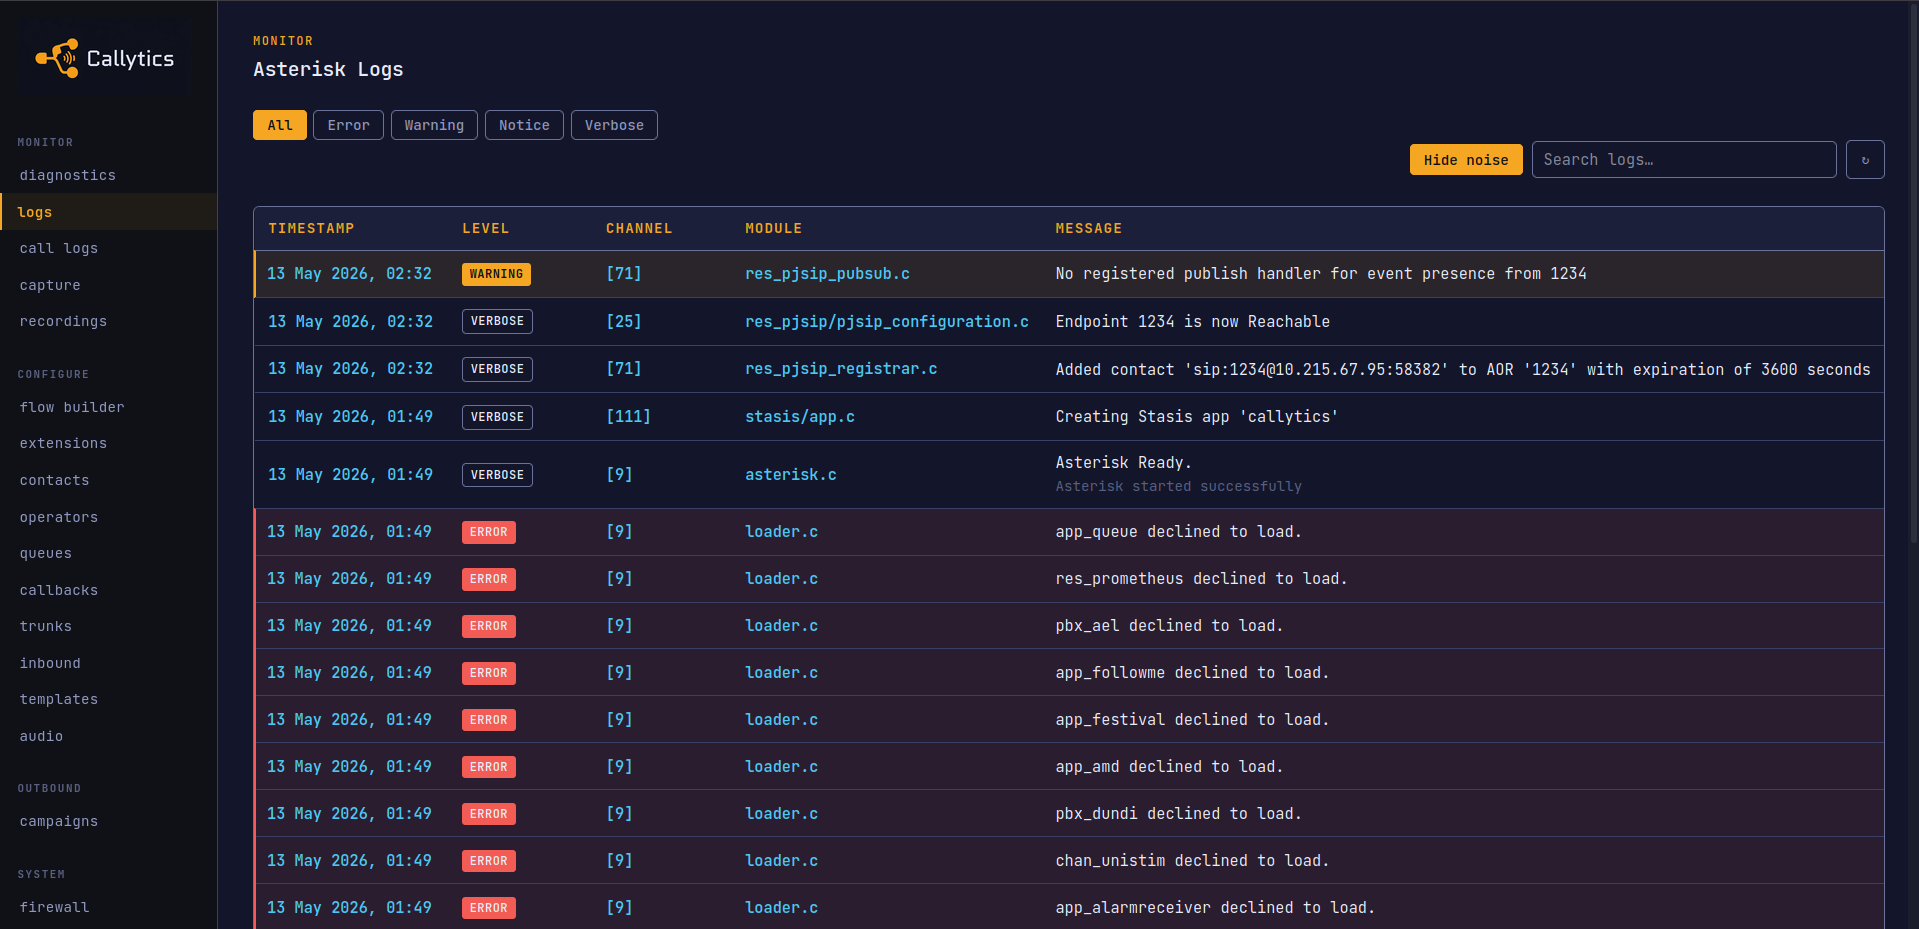Click 'Creating Stasis app callytics' message

point(1196,416)
